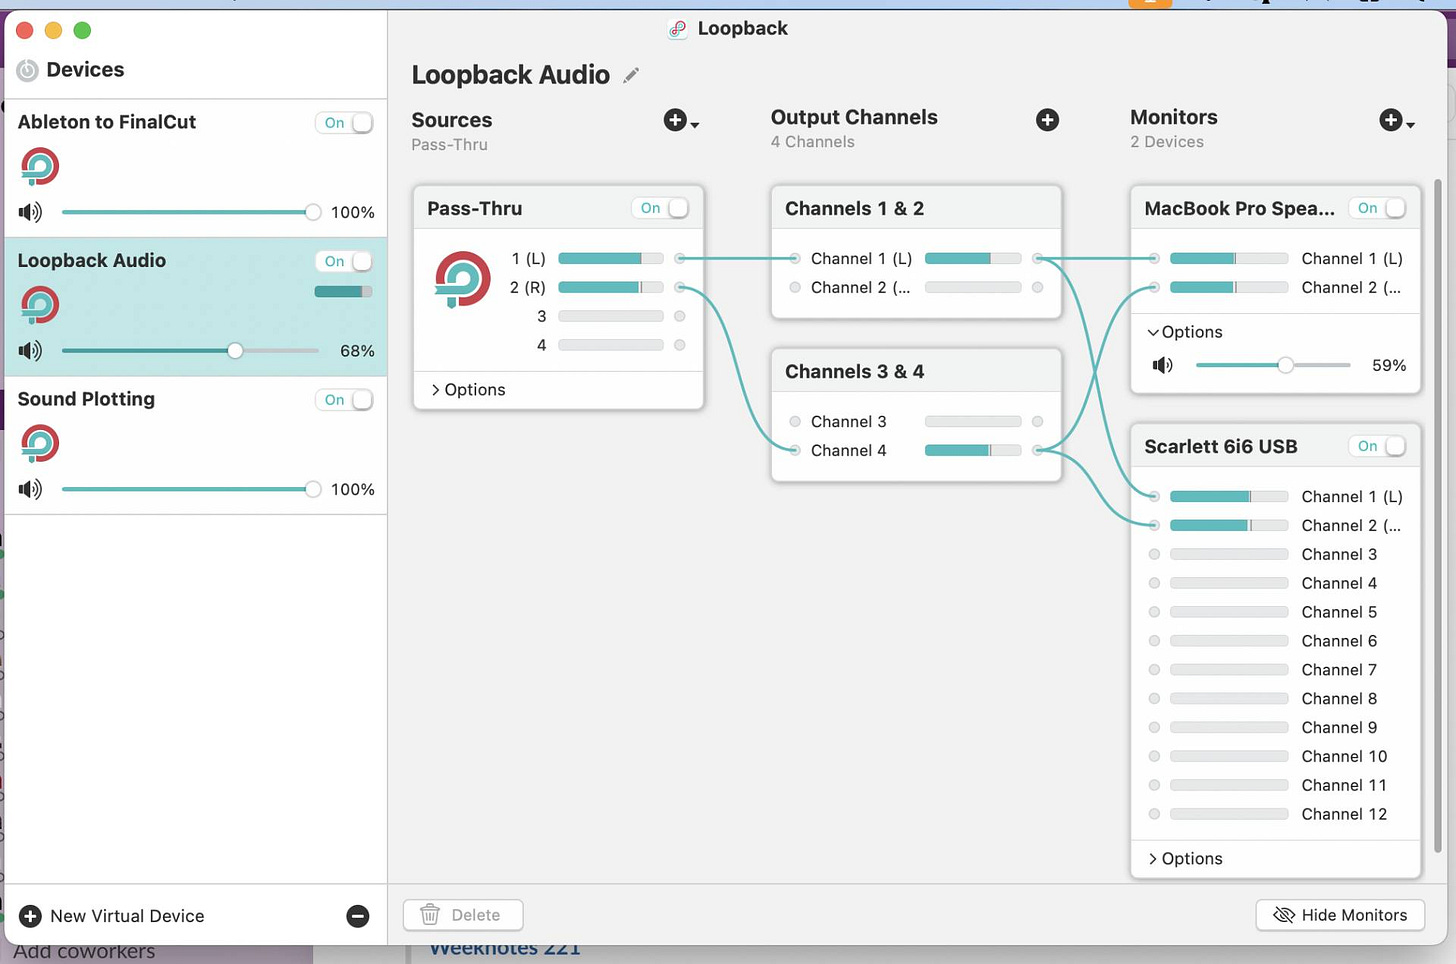Click output connector next to Channel 2 in Channels 1 & 2
The height and width of the screenshot is (964, 1456).
[1038, 287]
